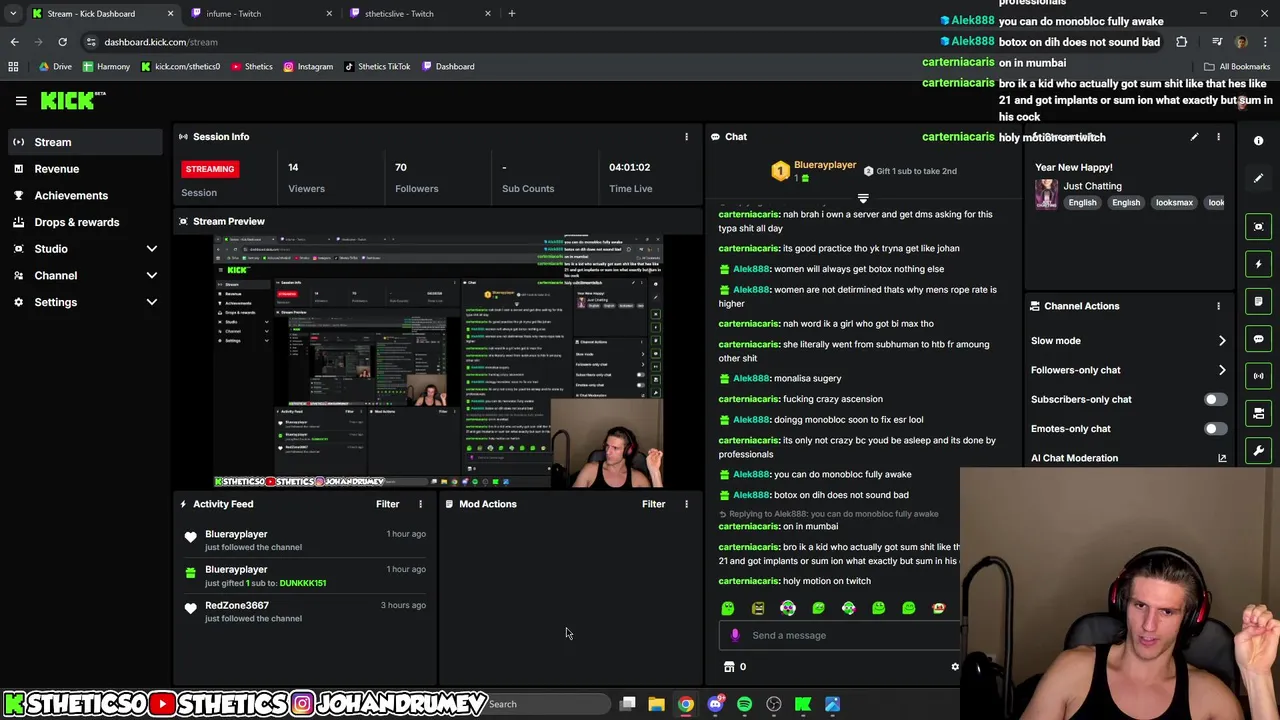Open Session Info three-dot options
Viewport: 1280px width, 720px height.
[686, 137]
